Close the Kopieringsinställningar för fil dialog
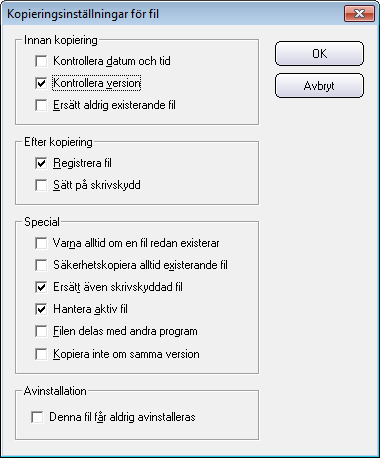380x458 pixels. tap(359, 14)
